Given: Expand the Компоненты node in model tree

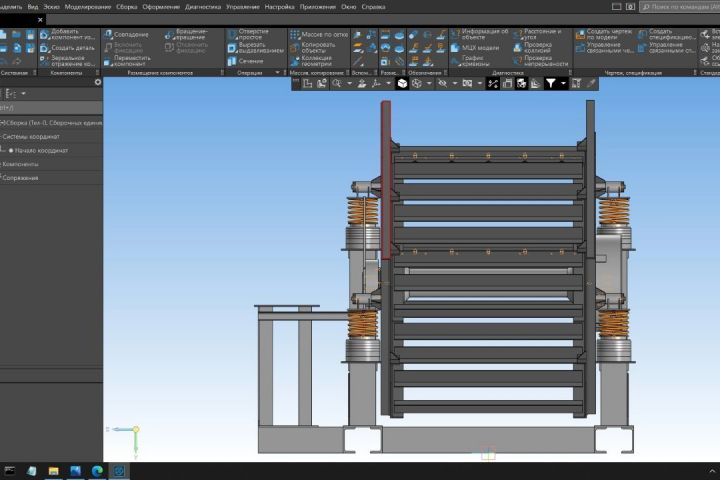Looking at the screenshot, I should [20, 164].
